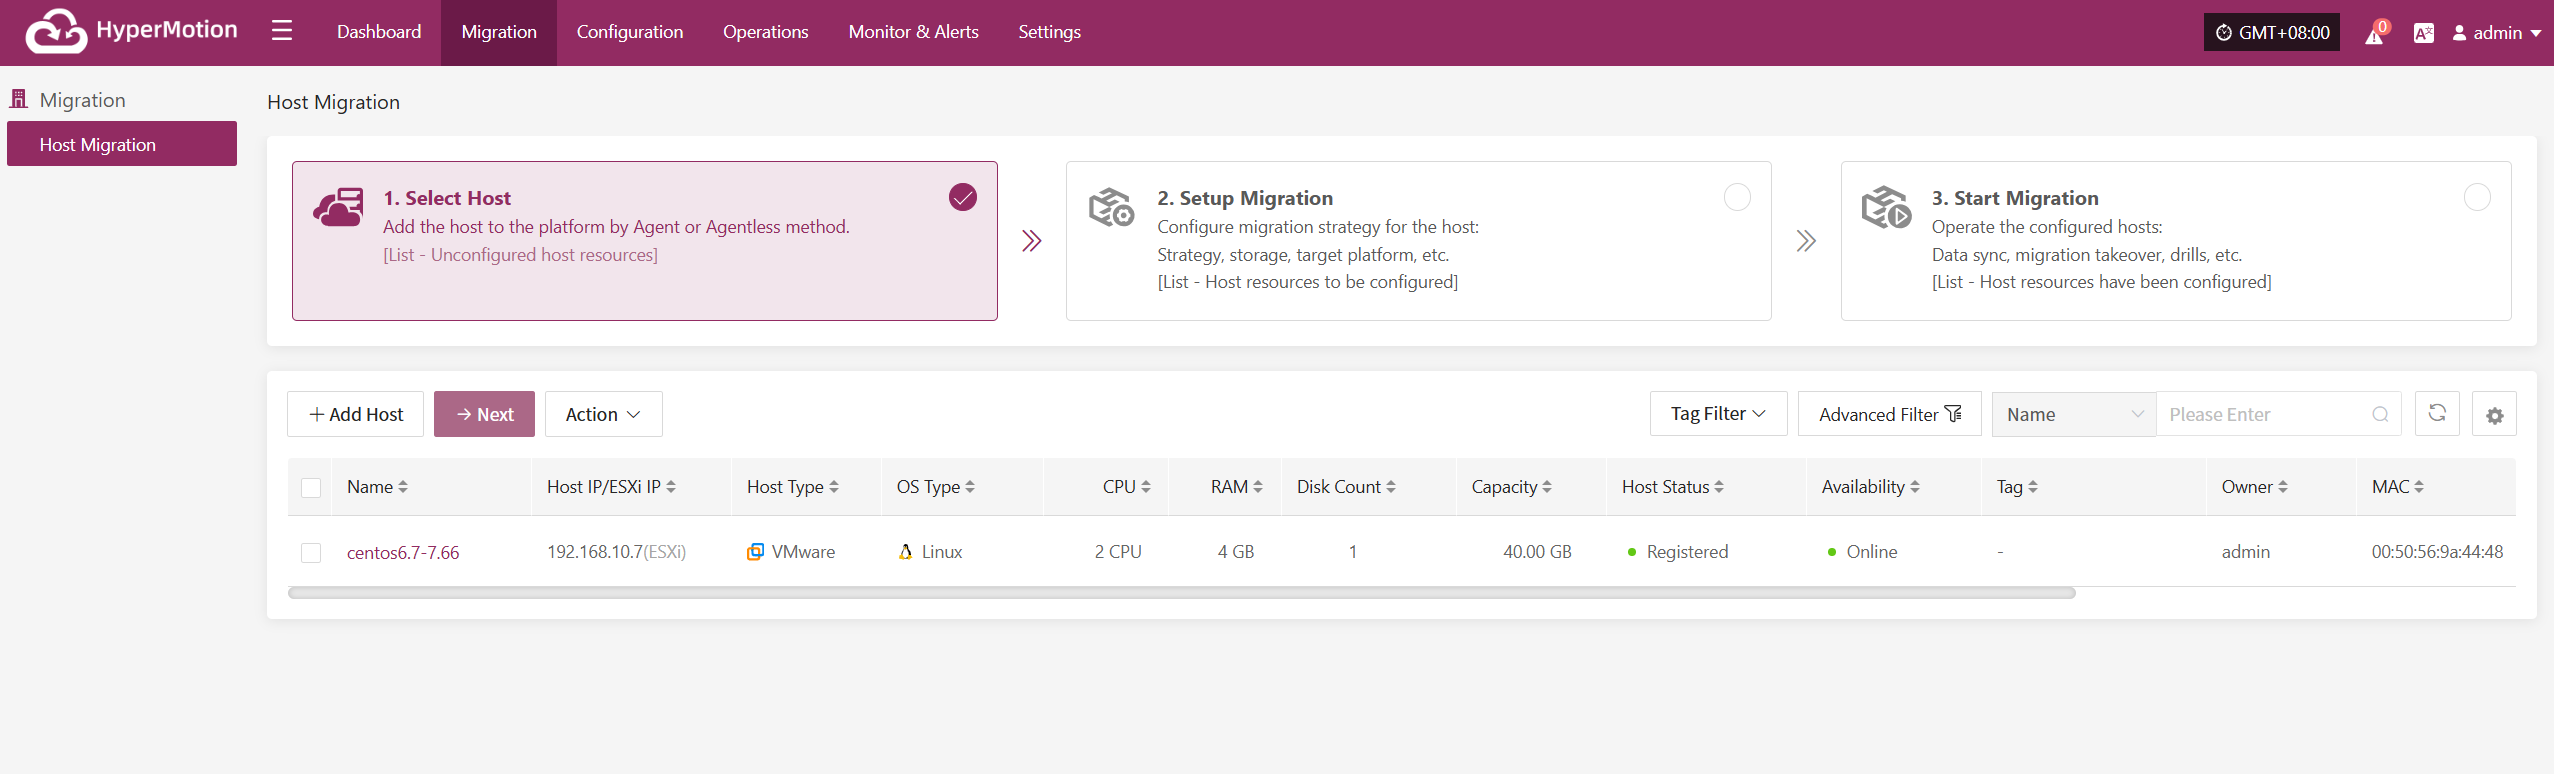This screenshot has height=774, width=2554.
Task: Sort by Host Status column
Action: [1719, 487]
